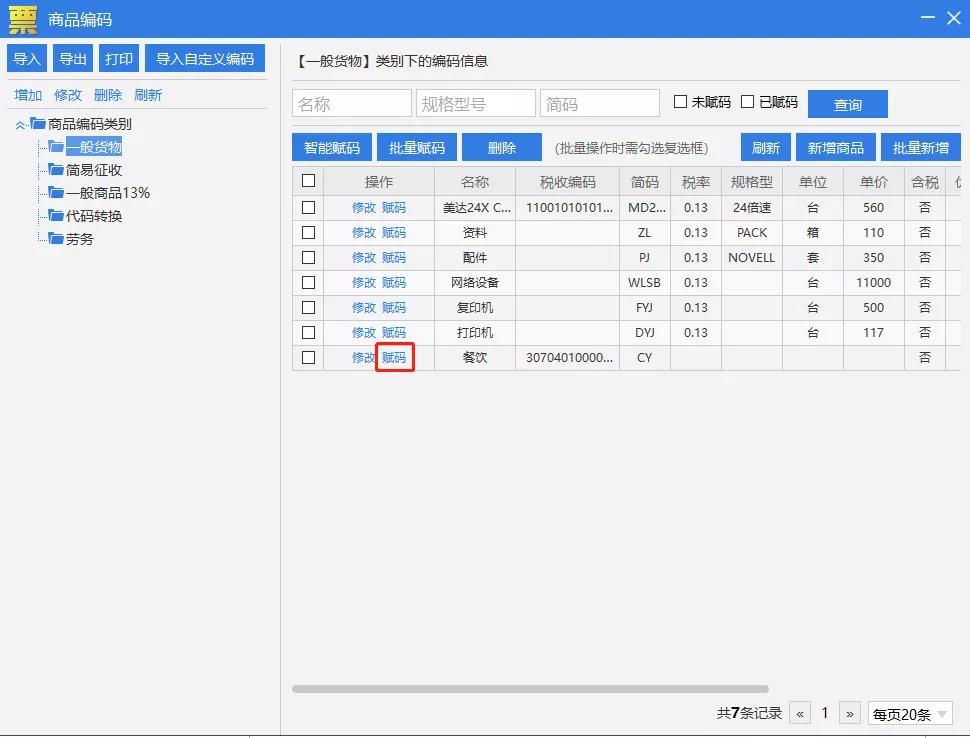
Task: Click 导入自定义编码 button
Action: (x=205, y=59)
